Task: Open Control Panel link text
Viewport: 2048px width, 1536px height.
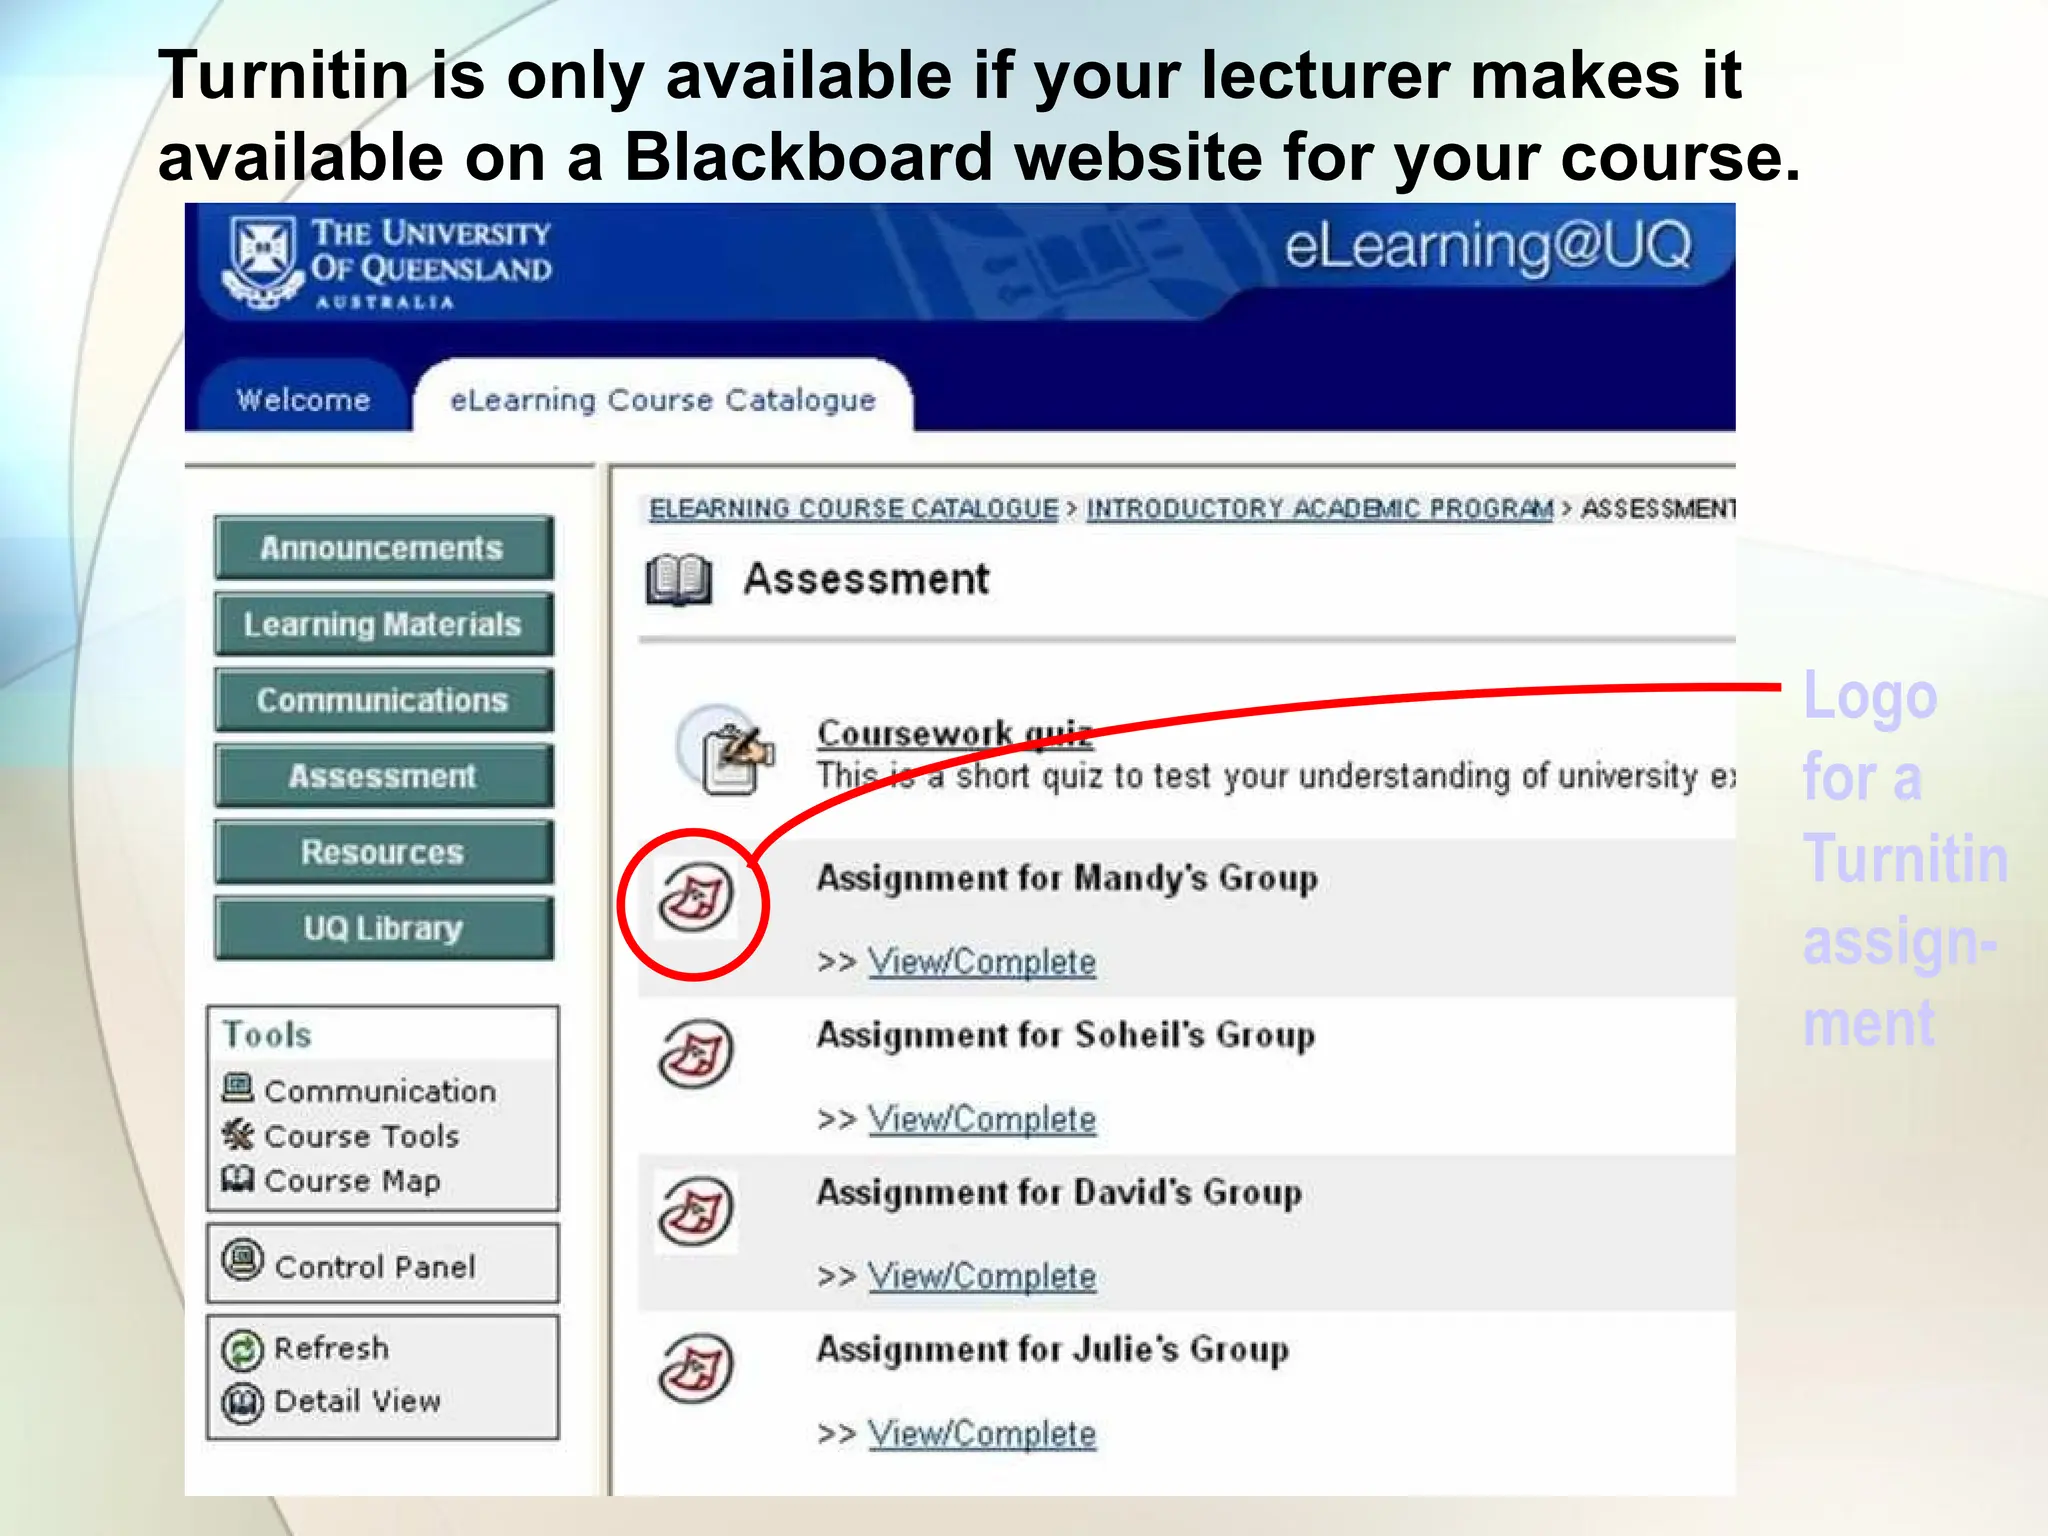Action: coord(375,1267)
